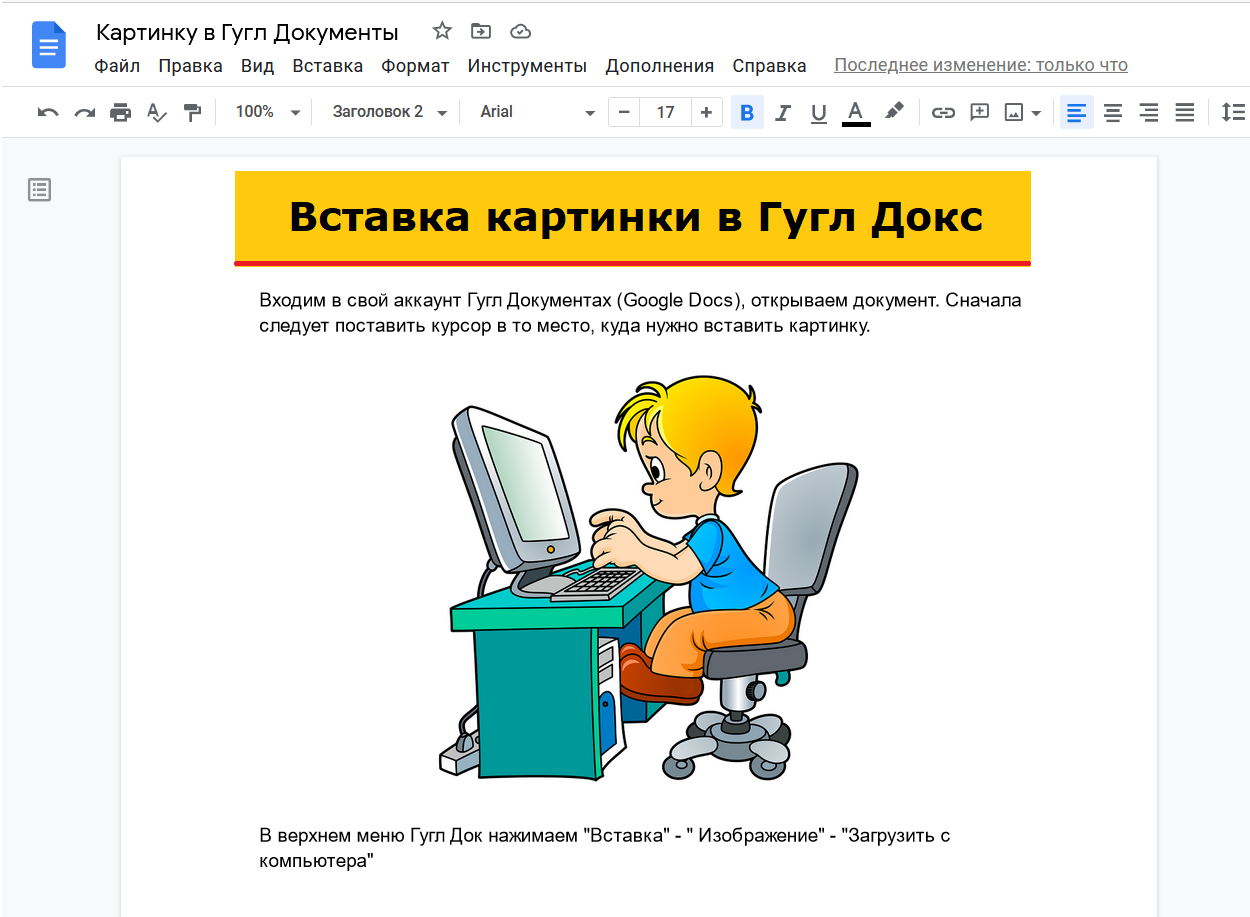Open the Формат menu
Image resolution: width=1250 pixels, height=917 pixels.
[415, 66]
